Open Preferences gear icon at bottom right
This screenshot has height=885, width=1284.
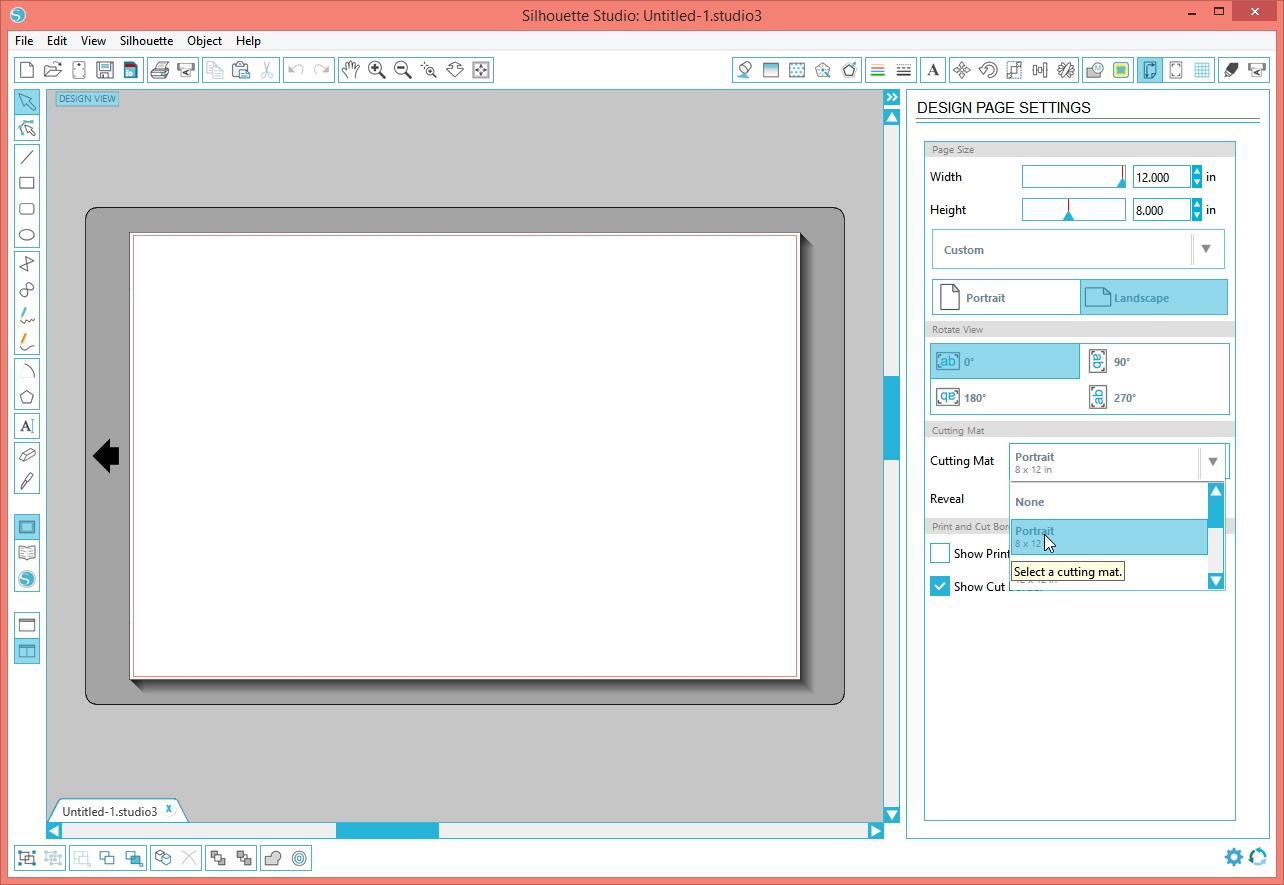1234,857
